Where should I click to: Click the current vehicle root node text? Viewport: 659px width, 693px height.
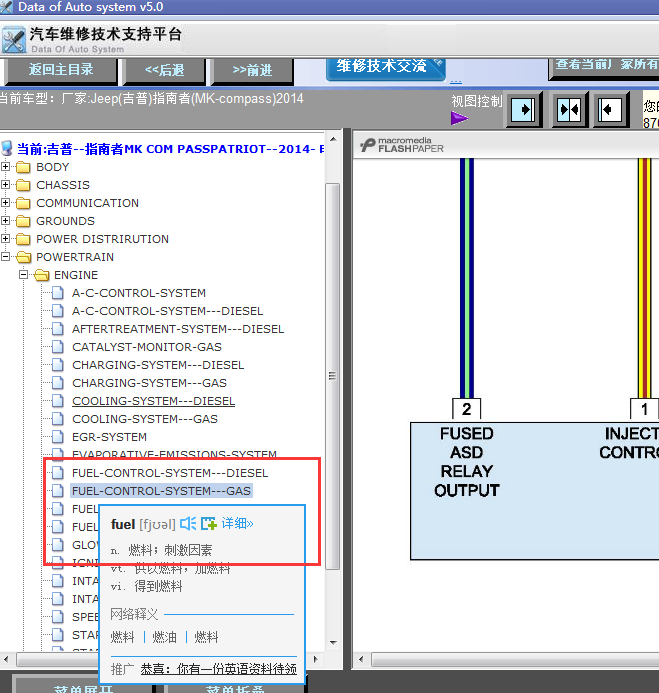click(171, 149)
